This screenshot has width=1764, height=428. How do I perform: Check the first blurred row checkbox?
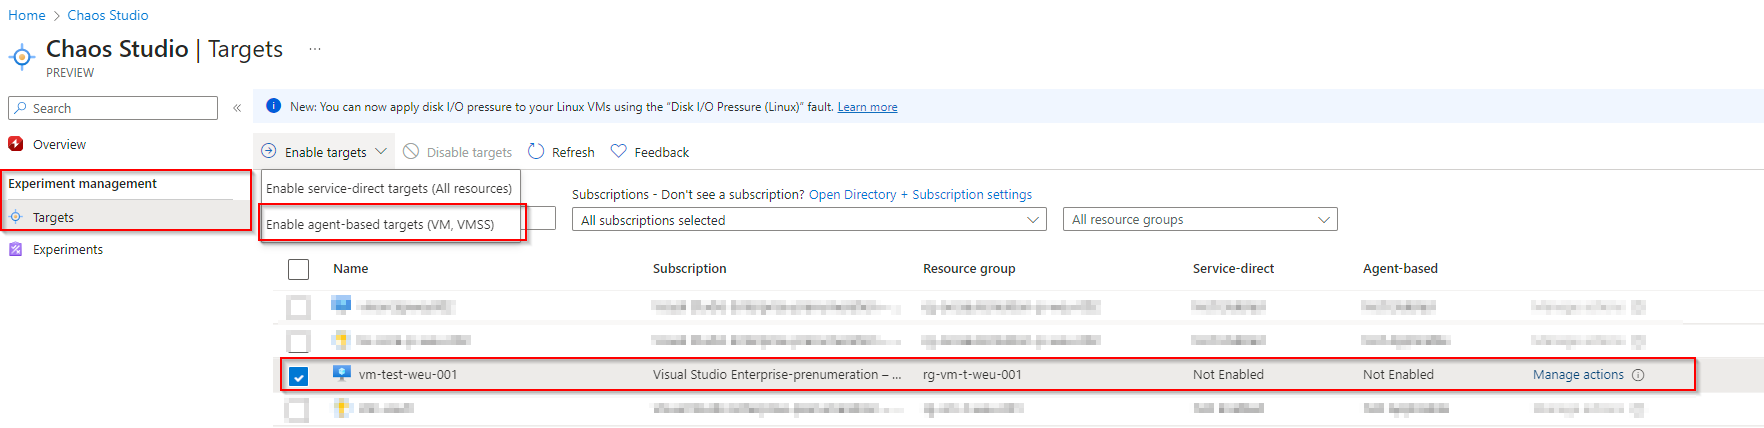click(298, 307)
